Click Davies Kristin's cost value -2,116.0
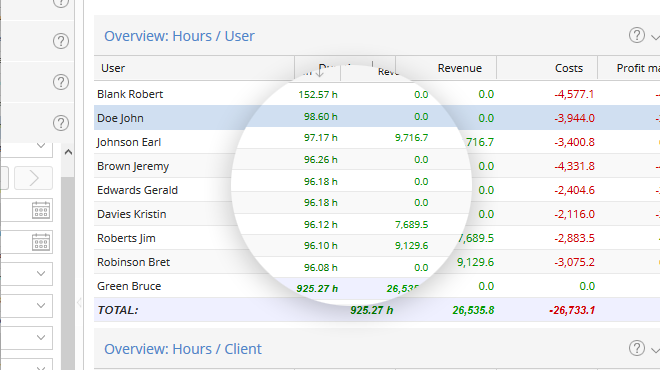This screenshot has width=660, height=370. 574,214
